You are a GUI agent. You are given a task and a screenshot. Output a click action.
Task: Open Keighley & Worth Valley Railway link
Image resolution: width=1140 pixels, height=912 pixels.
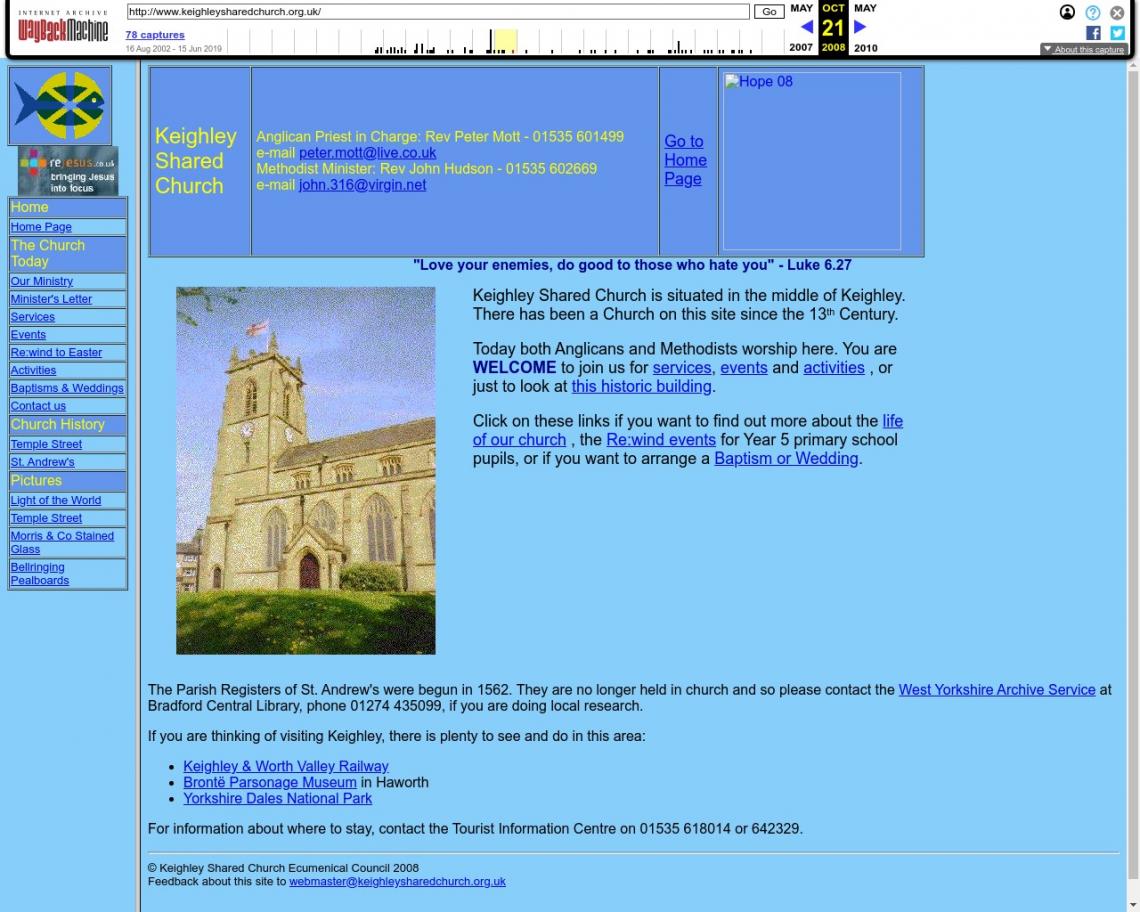click(286, 767)
